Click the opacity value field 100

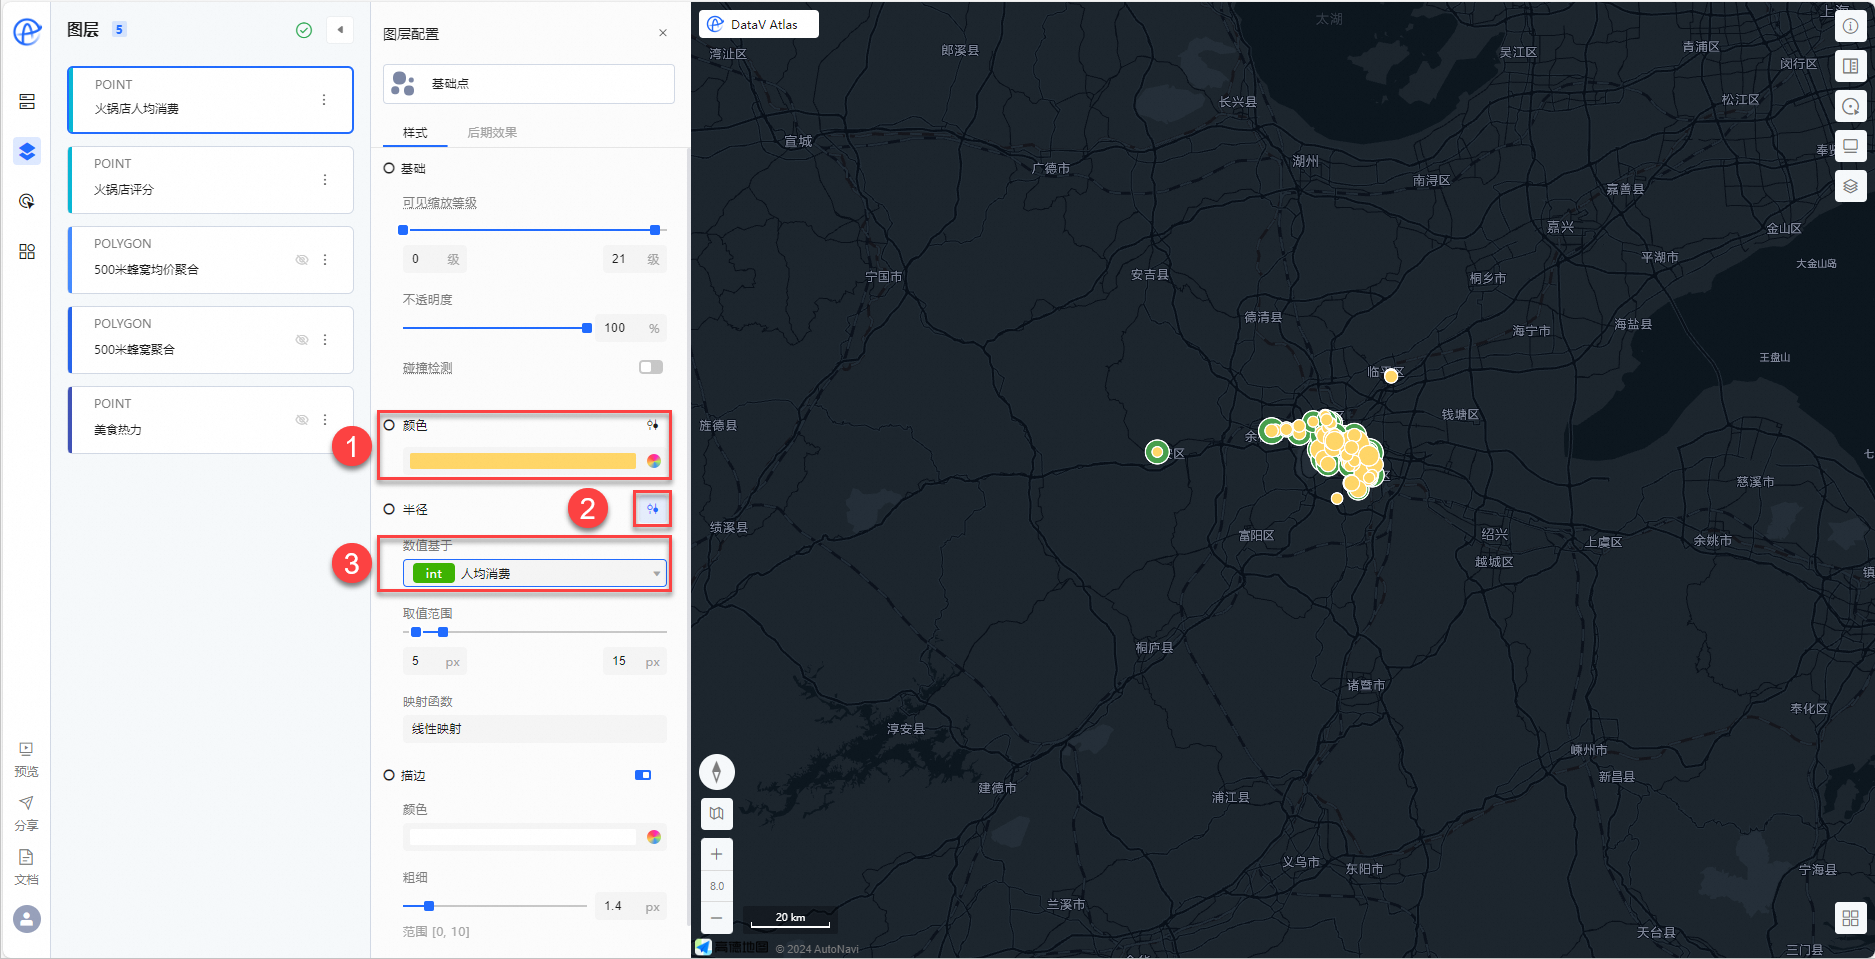(x=631, y=328)
